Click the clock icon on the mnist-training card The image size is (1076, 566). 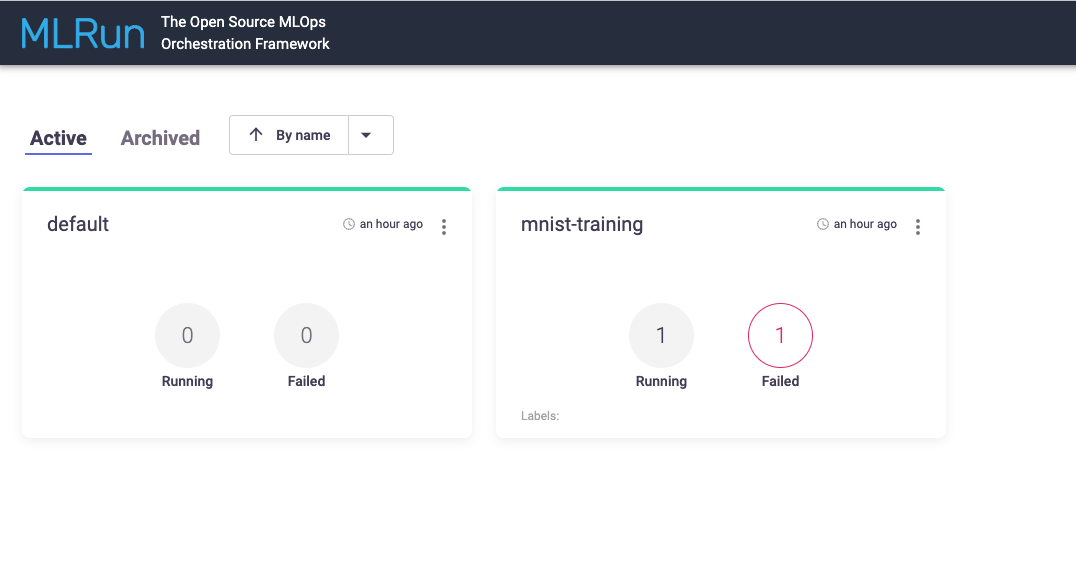(x=823, y=225)
